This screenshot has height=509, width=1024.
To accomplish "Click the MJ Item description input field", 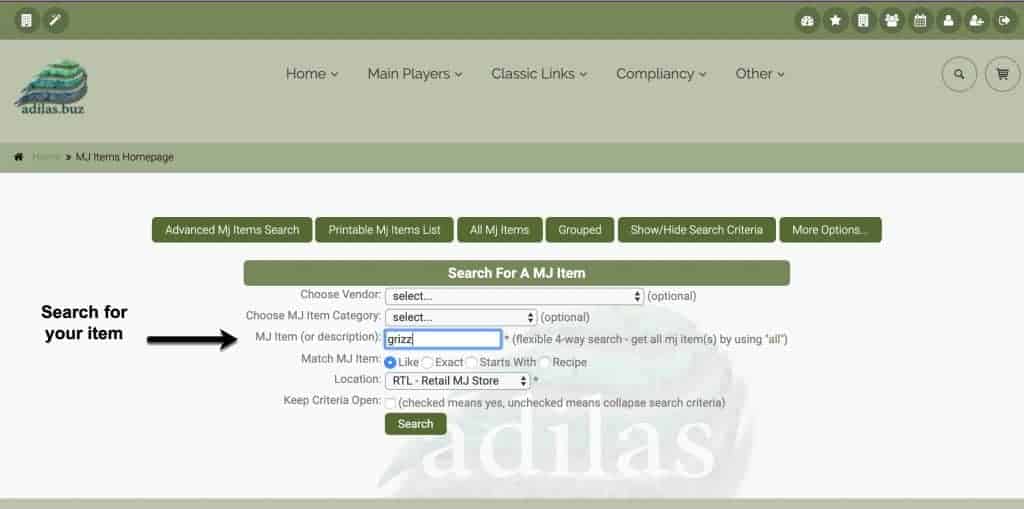I will click(x=443, y=339).
